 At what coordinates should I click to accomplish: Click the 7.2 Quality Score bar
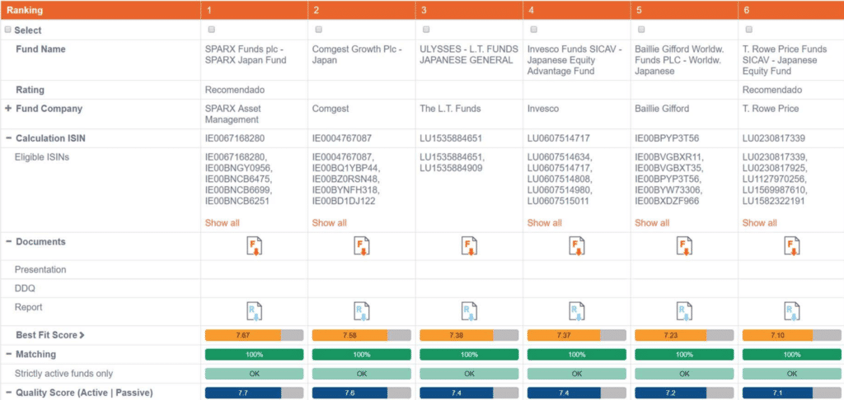[x=684, y=394]
